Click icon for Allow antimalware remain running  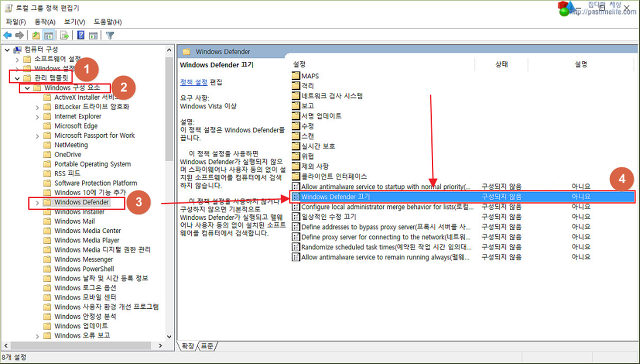pyautogui.click(x=296, y=257)
